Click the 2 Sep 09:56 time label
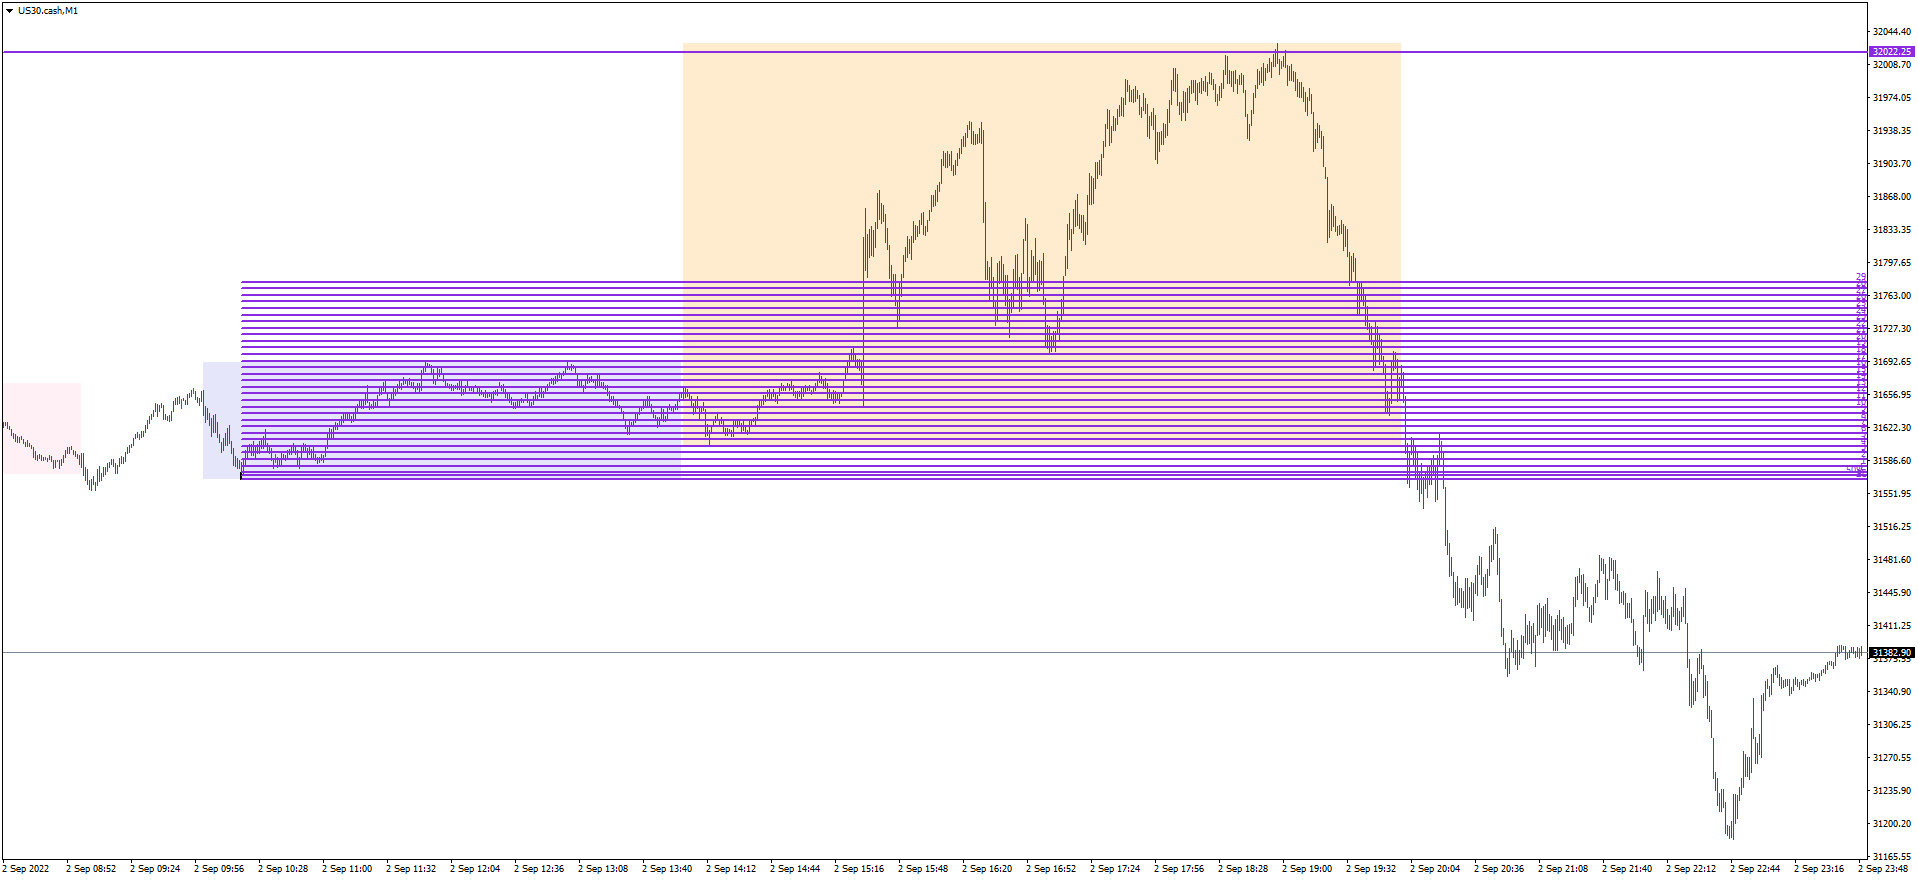Image resolution: width=1918 pixels, height=880 pixels. coord(219,869)
